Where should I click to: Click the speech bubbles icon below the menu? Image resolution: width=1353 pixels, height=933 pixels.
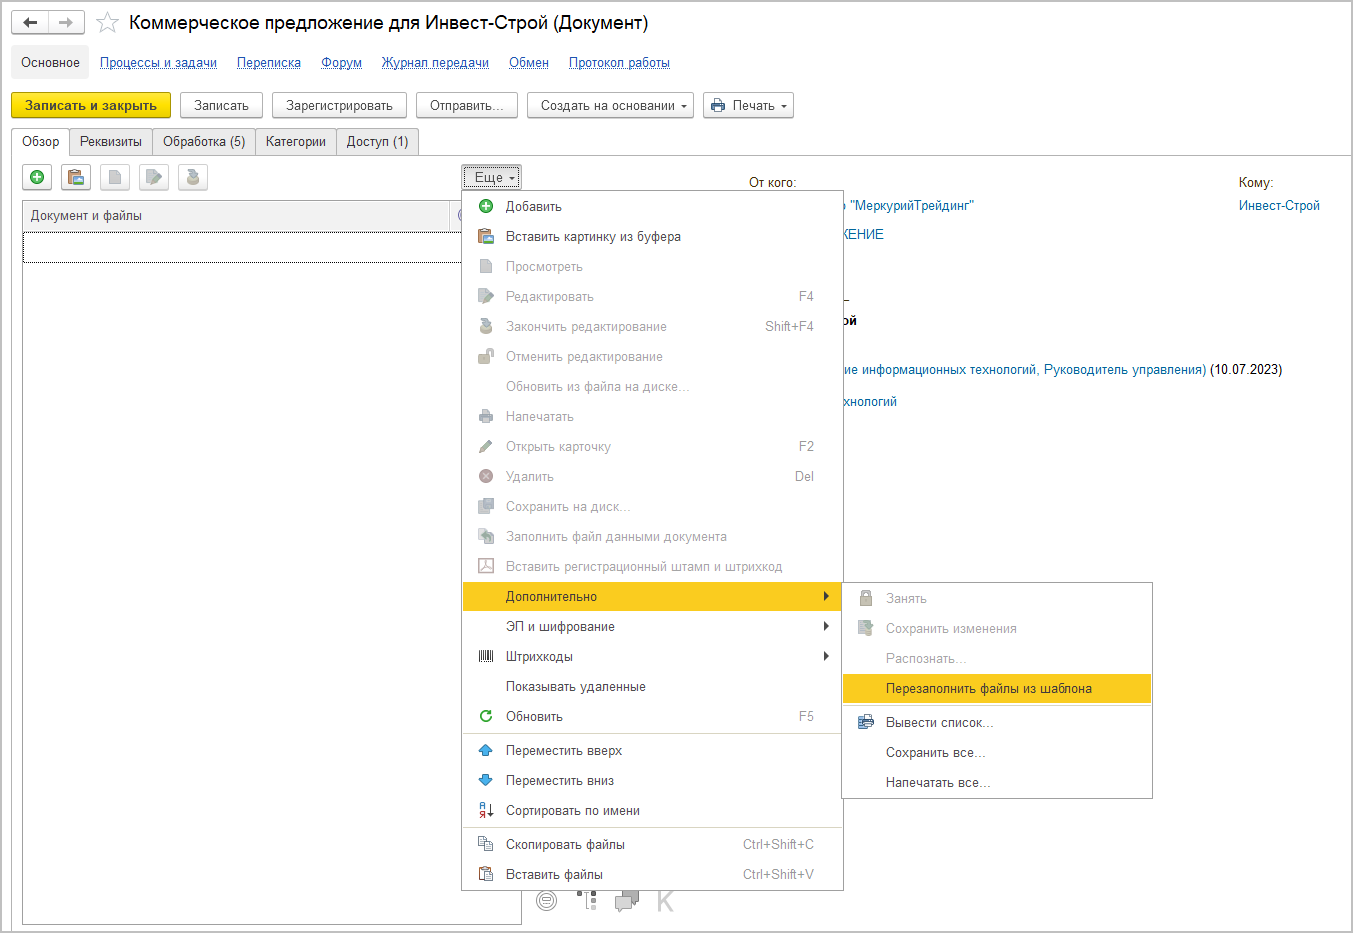(x=627, y=901)
